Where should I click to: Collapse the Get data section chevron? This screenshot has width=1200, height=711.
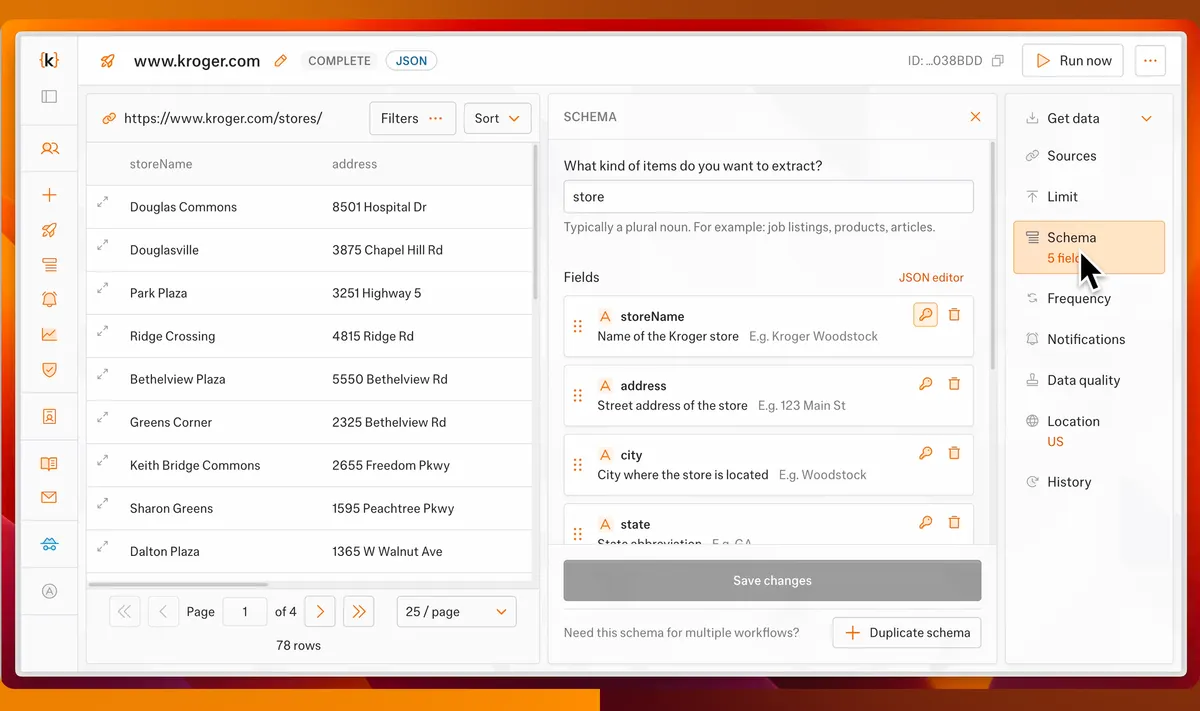pyautogui.click(x=1147, y=119)
